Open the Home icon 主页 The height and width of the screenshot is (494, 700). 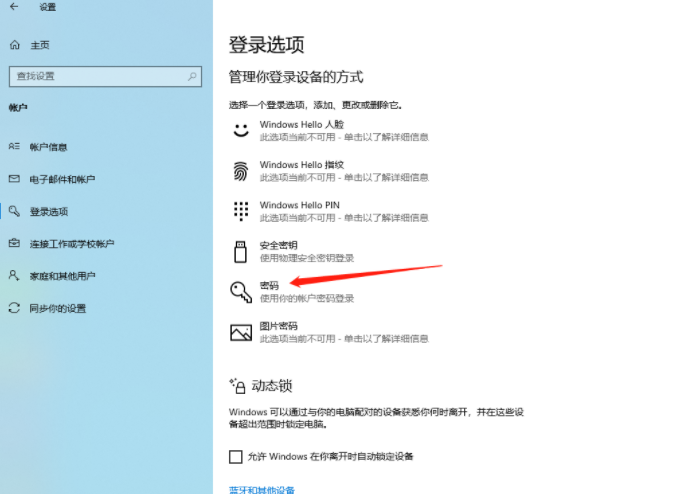tap(15, 45)
